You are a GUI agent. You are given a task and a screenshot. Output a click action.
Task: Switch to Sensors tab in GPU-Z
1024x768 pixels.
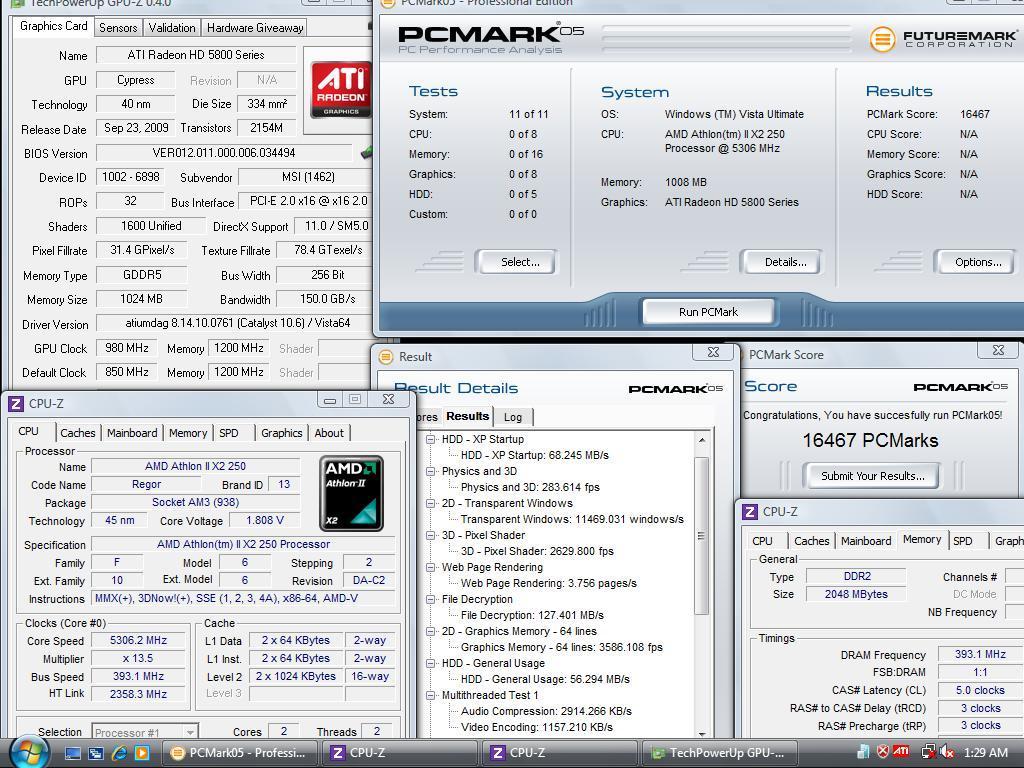point(118,27)
